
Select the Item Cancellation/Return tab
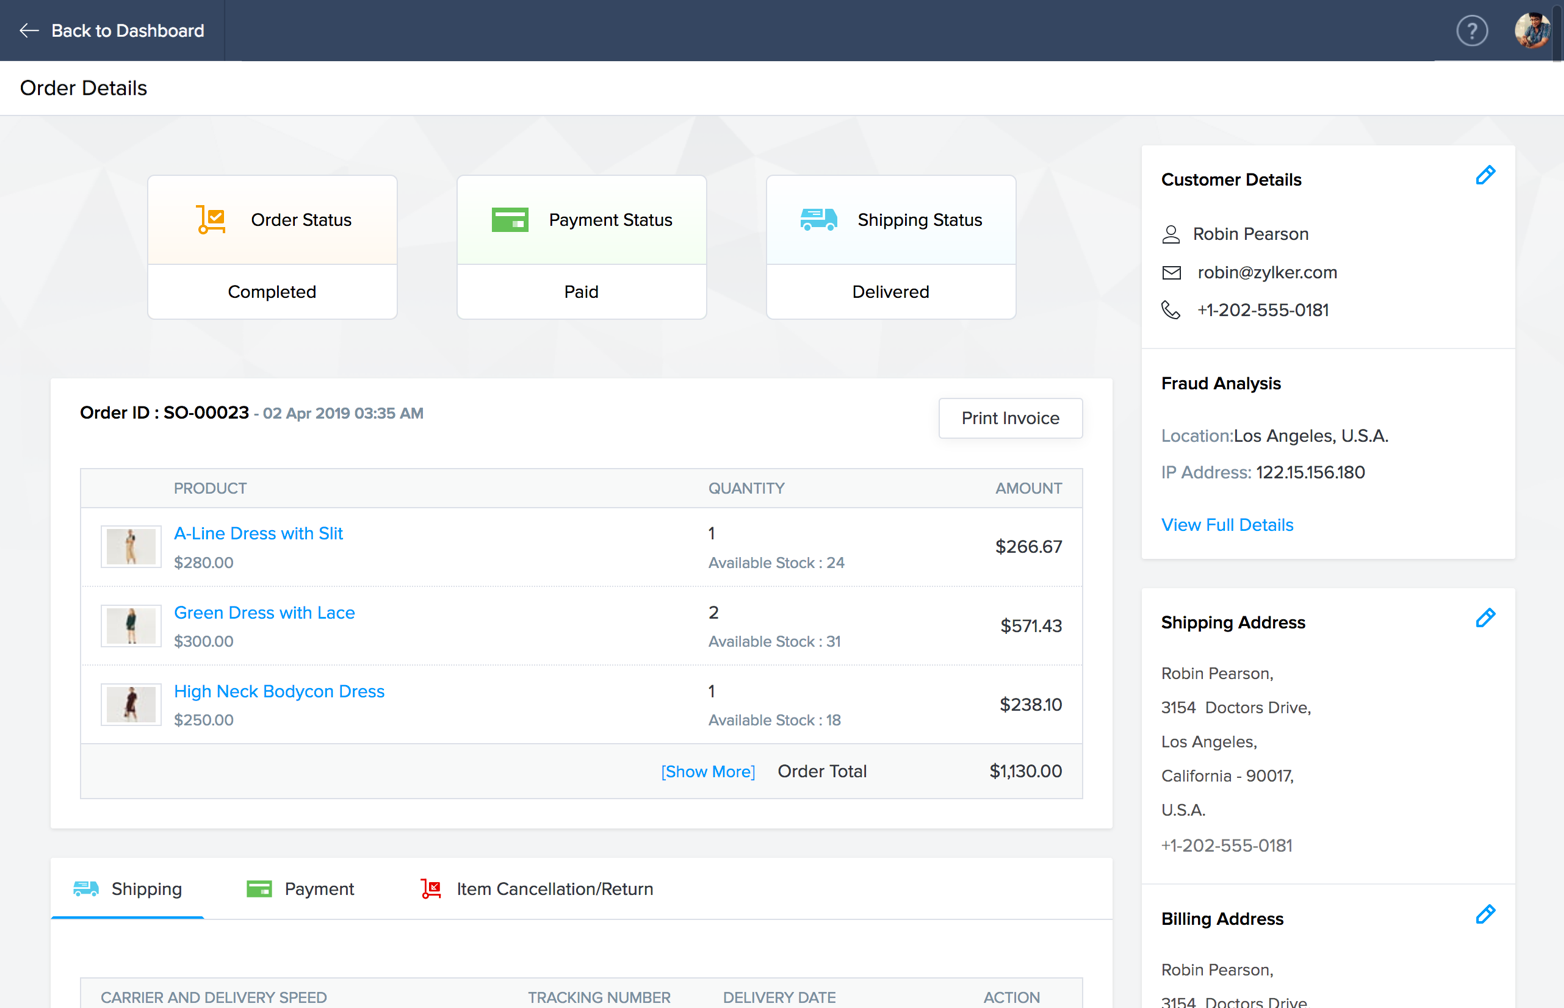pos(537,889)
